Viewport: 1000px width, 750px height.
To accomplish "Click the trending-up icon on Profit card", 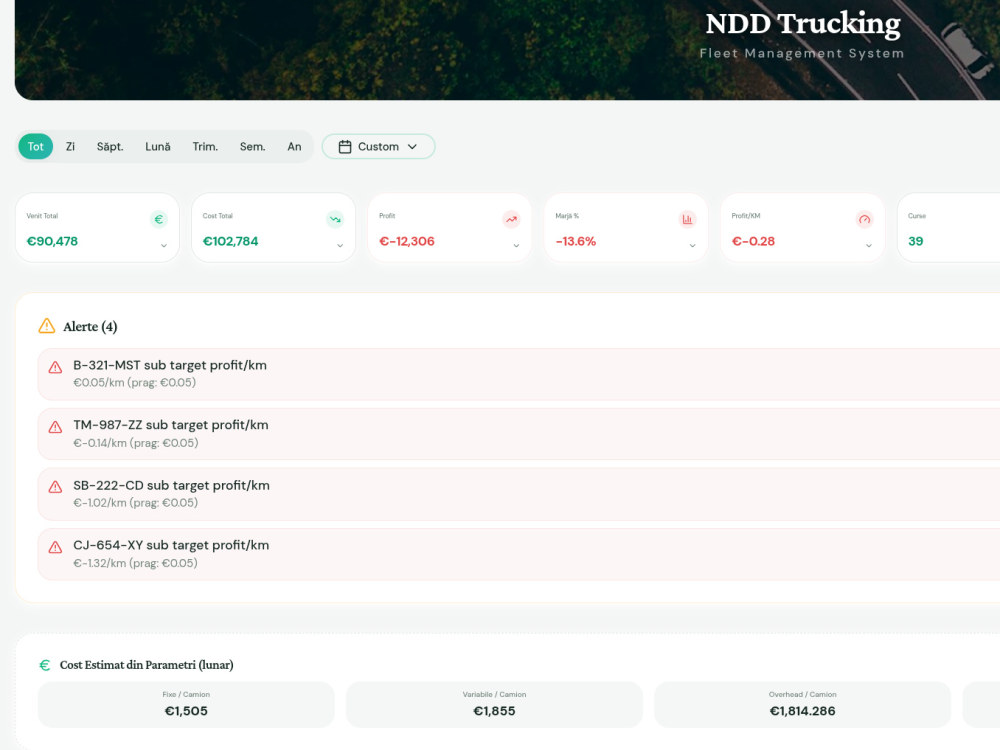I will point(511,219).
